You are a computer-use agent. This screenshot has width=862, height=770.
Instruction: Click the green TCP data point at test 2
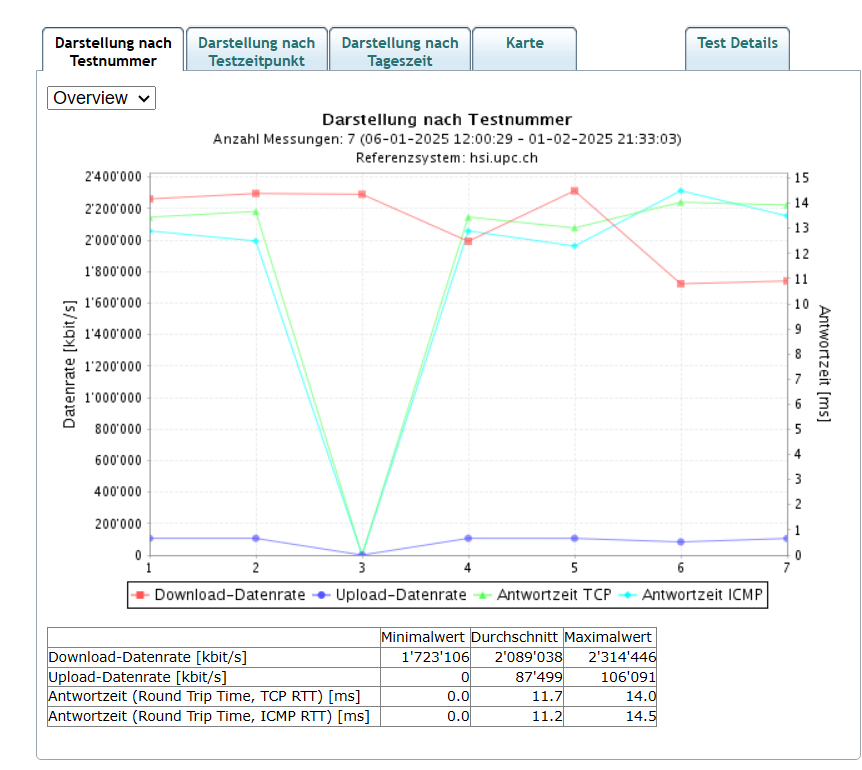coord(256,212)
